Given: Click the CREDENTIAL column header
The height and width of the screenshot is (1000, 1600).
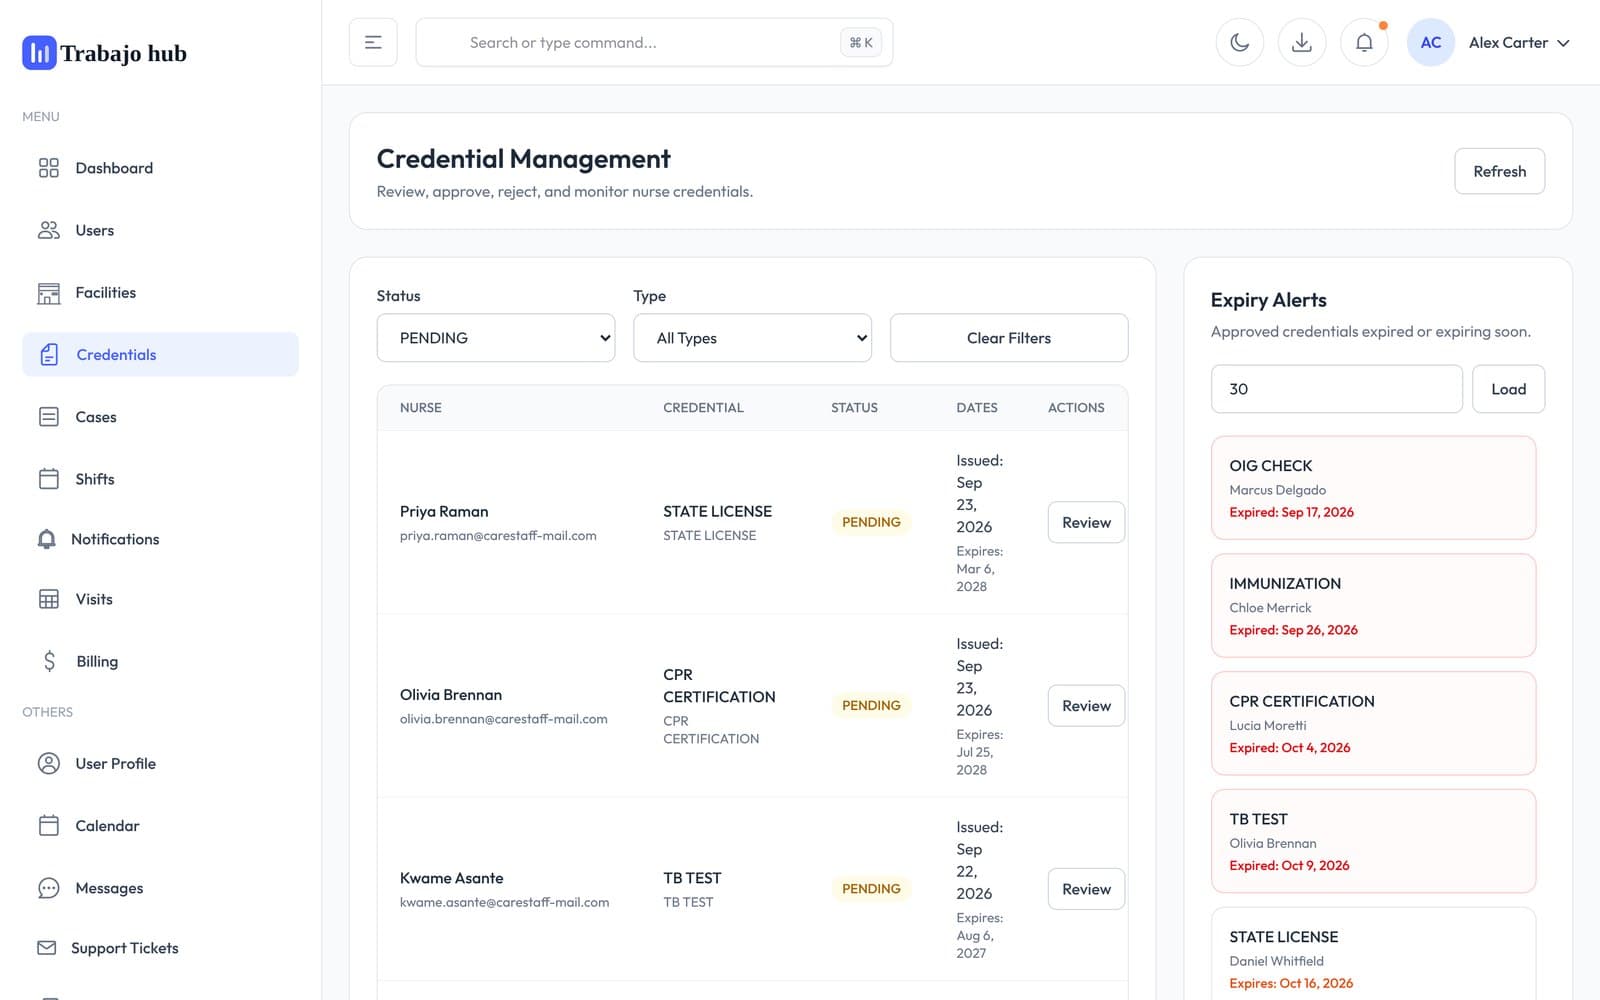Looking at the screenshot, I should pyautogui.click(x=703, y=408).
